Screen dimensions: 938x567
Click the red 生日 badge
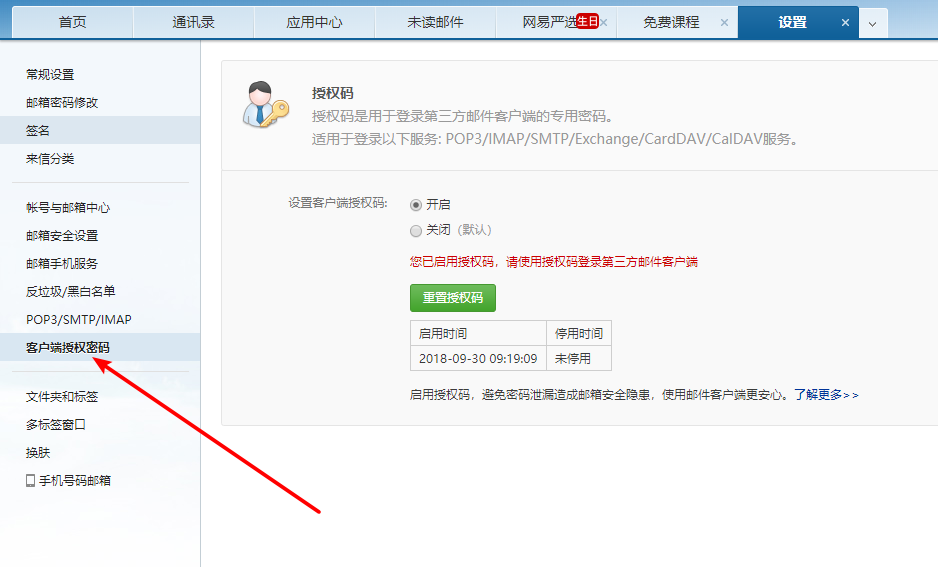tap(587, 21)
